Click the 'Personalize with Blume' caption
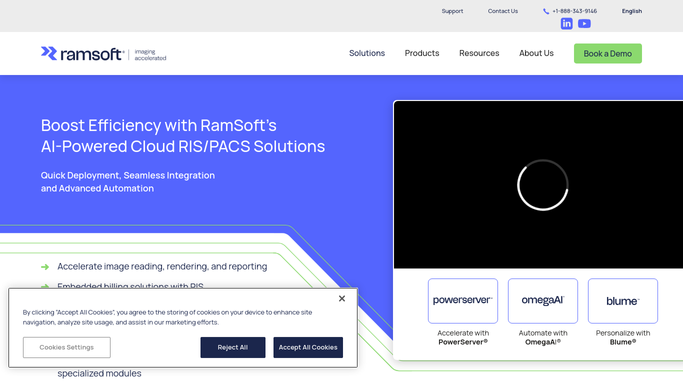 [x=623, y=337]
